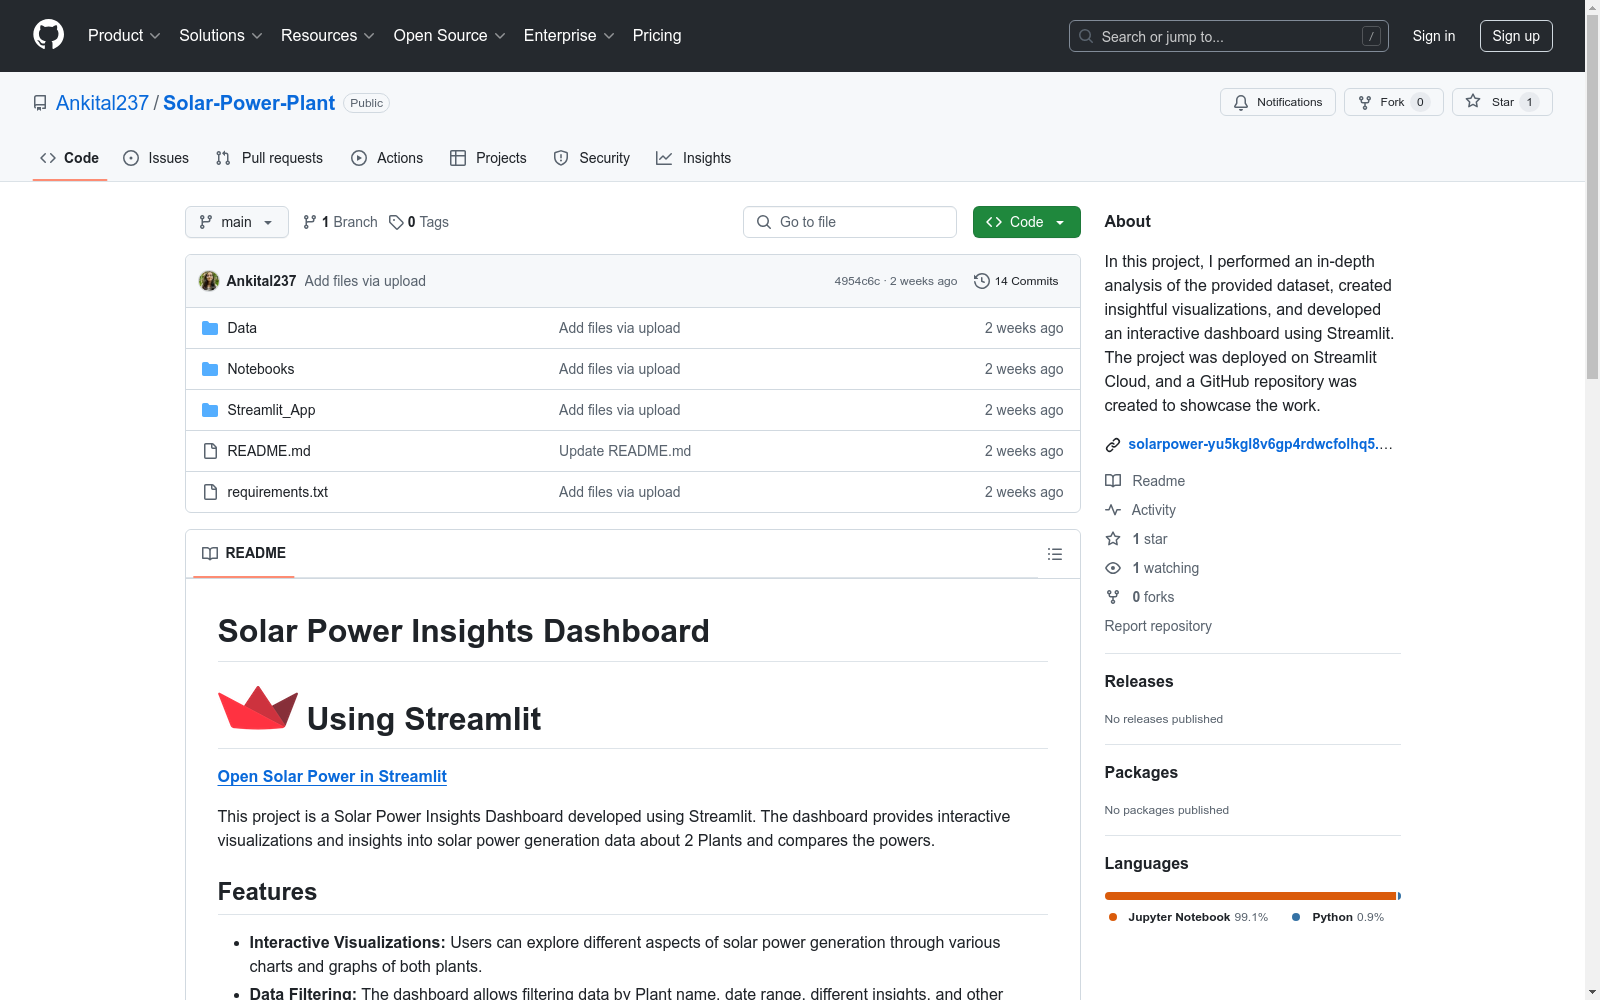The height and width of the screenshot is (1000, 1600).
Task: Expand the Solutions menu
Action: 221,35
